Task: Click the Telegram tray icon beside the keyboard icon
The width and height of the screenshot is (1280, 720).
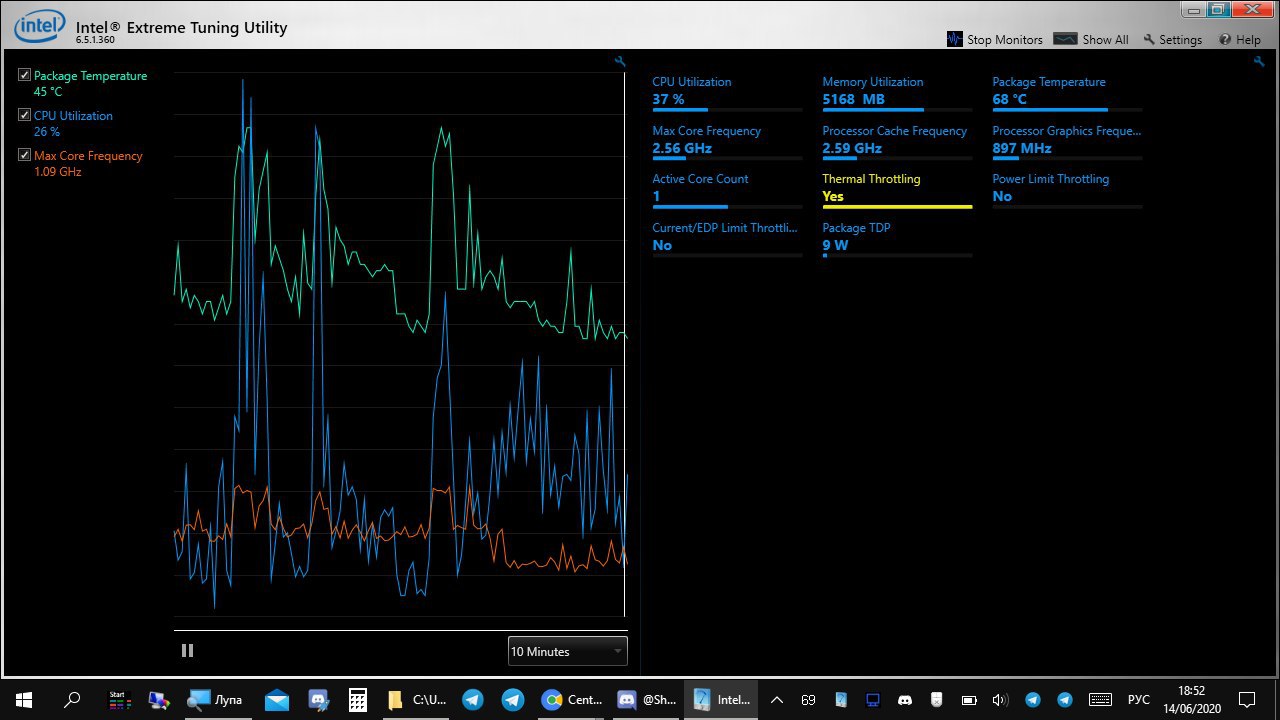Action: 1065,700
